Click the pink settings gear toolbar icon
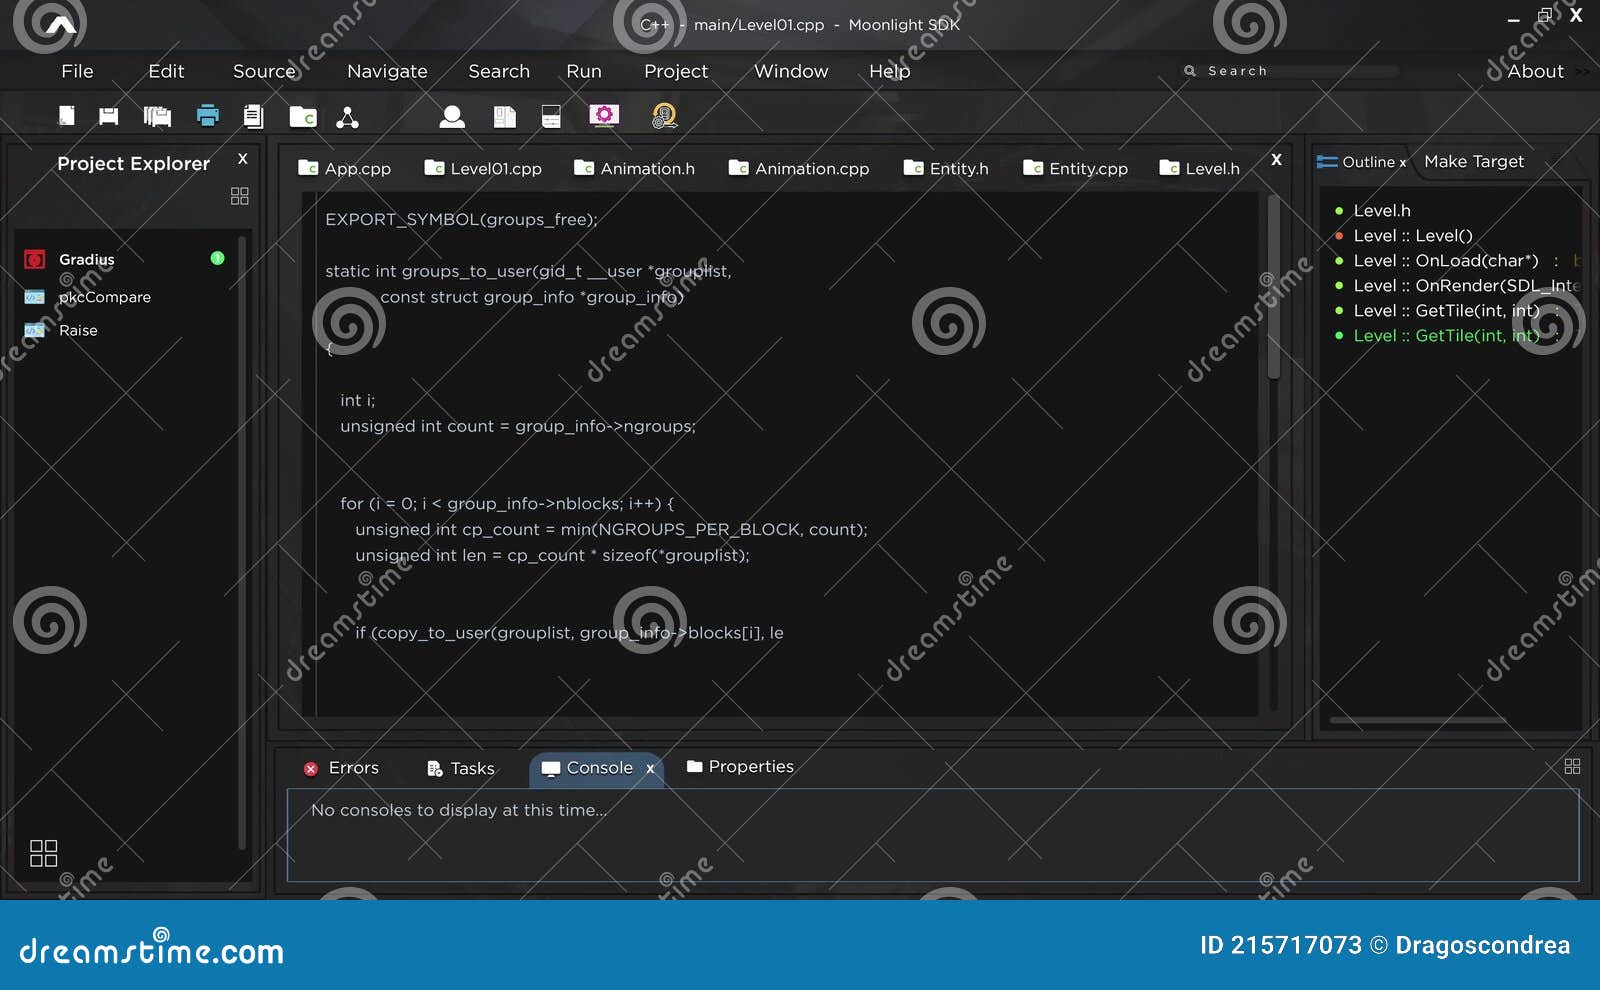 (604, 115)
